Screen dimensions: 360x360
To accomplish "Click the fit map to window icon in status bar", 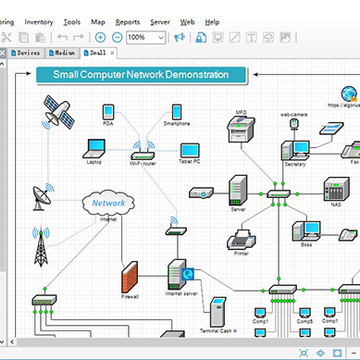I will pos(304,353).
